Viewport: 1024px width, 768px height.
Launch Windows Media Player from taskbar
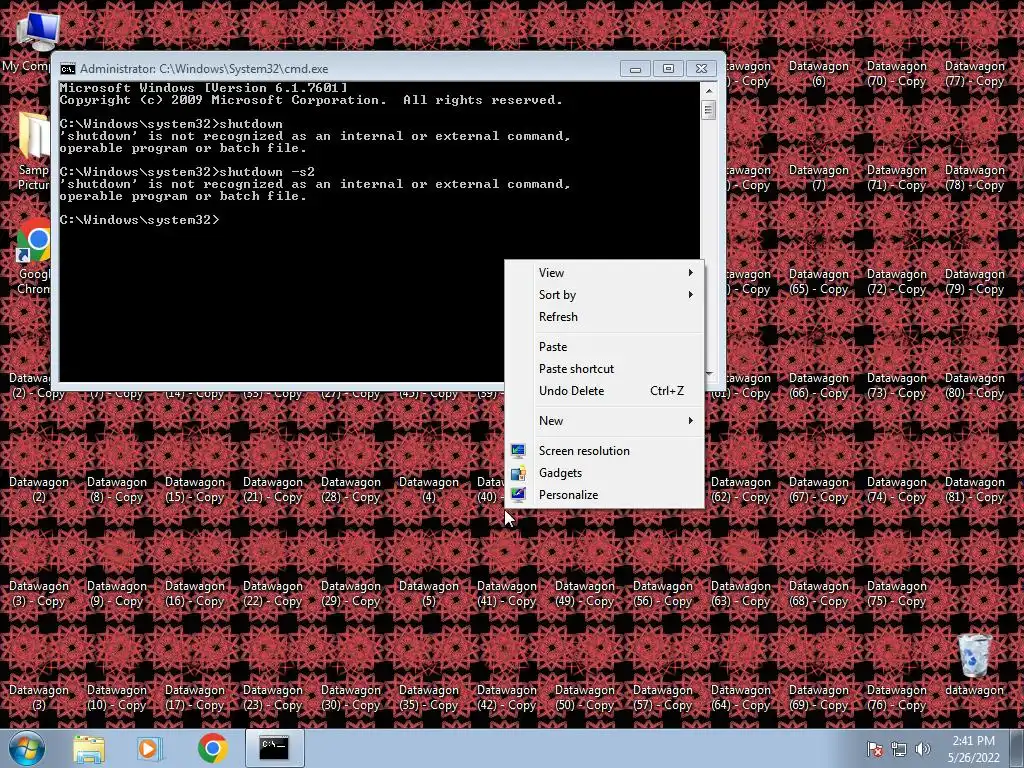point(150,748)
